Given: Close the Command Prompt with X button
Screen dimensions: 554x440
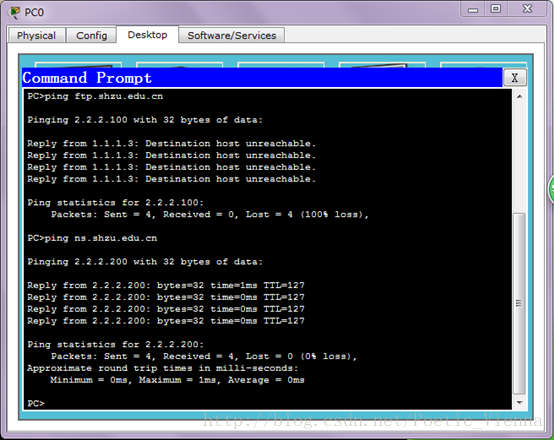Looking at the screenshot, I should 514,77.
